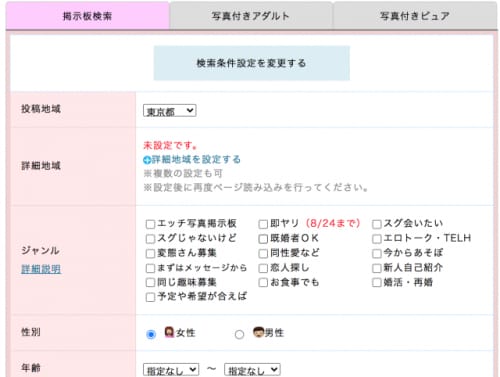This screenshot has height=377, width=500.
Task: Check the 同じ趣味募集 checkbox
Action: (x=150, y=283)
